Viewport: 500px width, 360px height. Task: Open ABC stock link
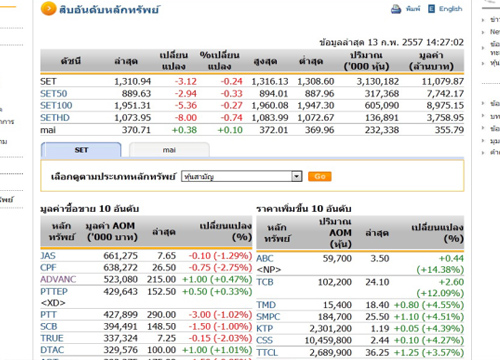(265, 258)
